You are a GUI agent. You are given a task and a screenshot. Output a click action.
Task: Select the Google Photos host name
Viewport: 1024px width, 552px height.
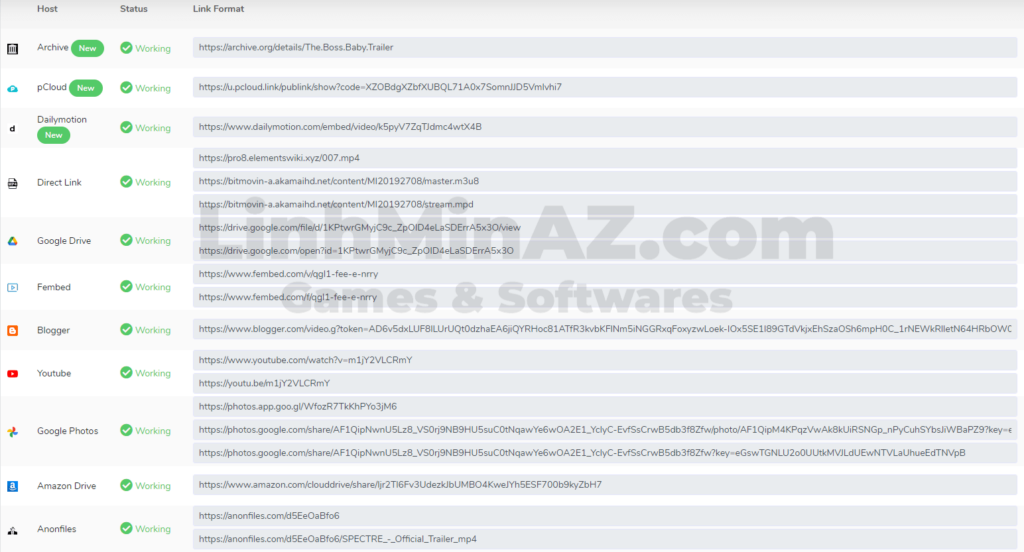click(67, 431)
